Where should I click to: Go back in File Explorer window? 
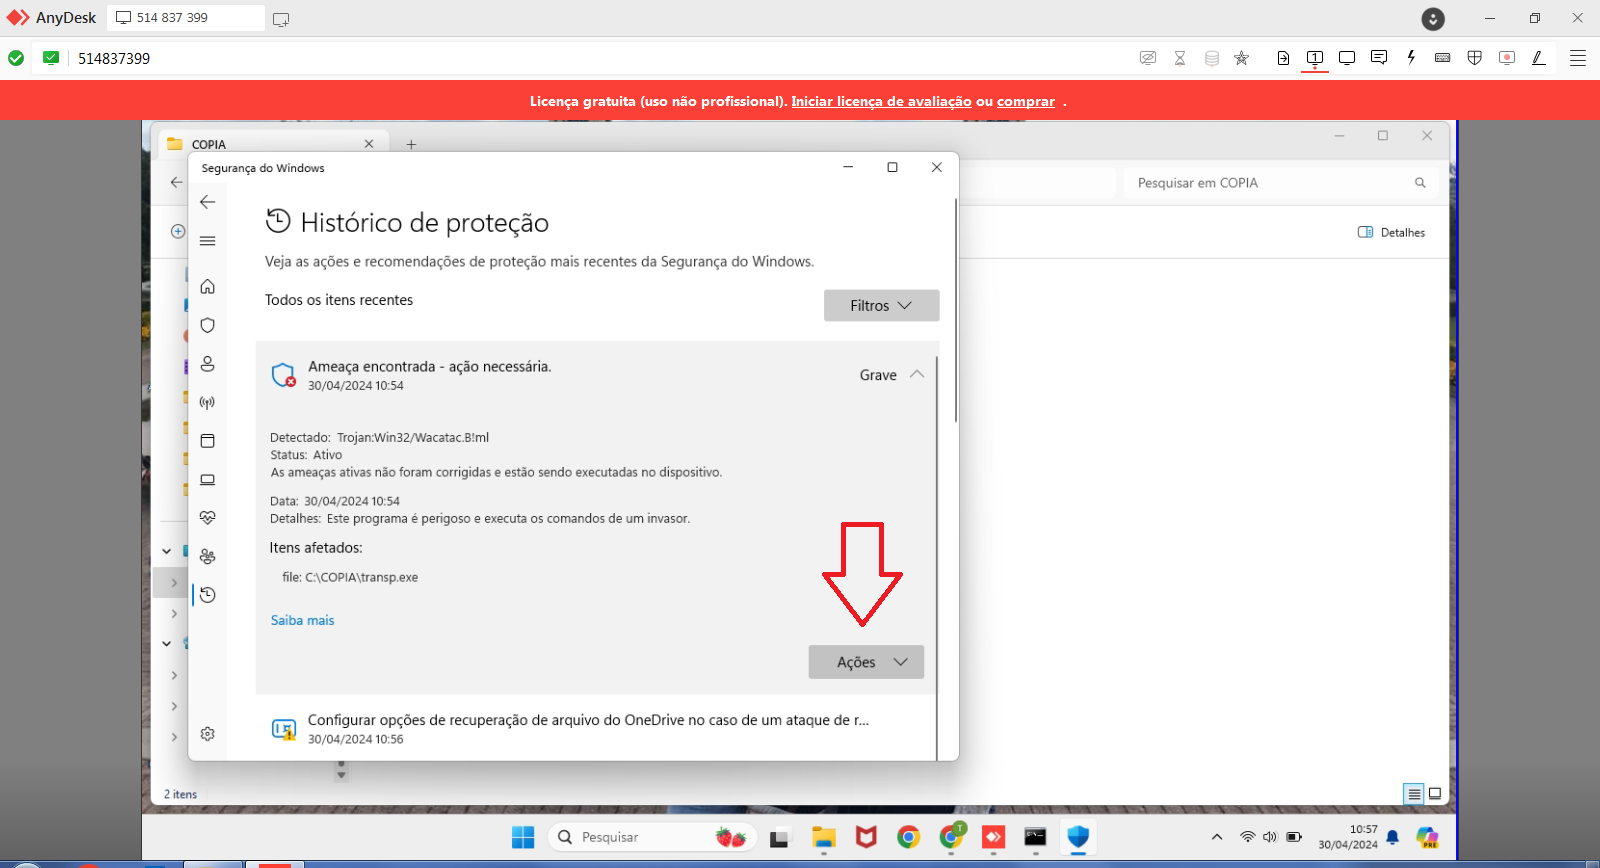pos(177,182)
